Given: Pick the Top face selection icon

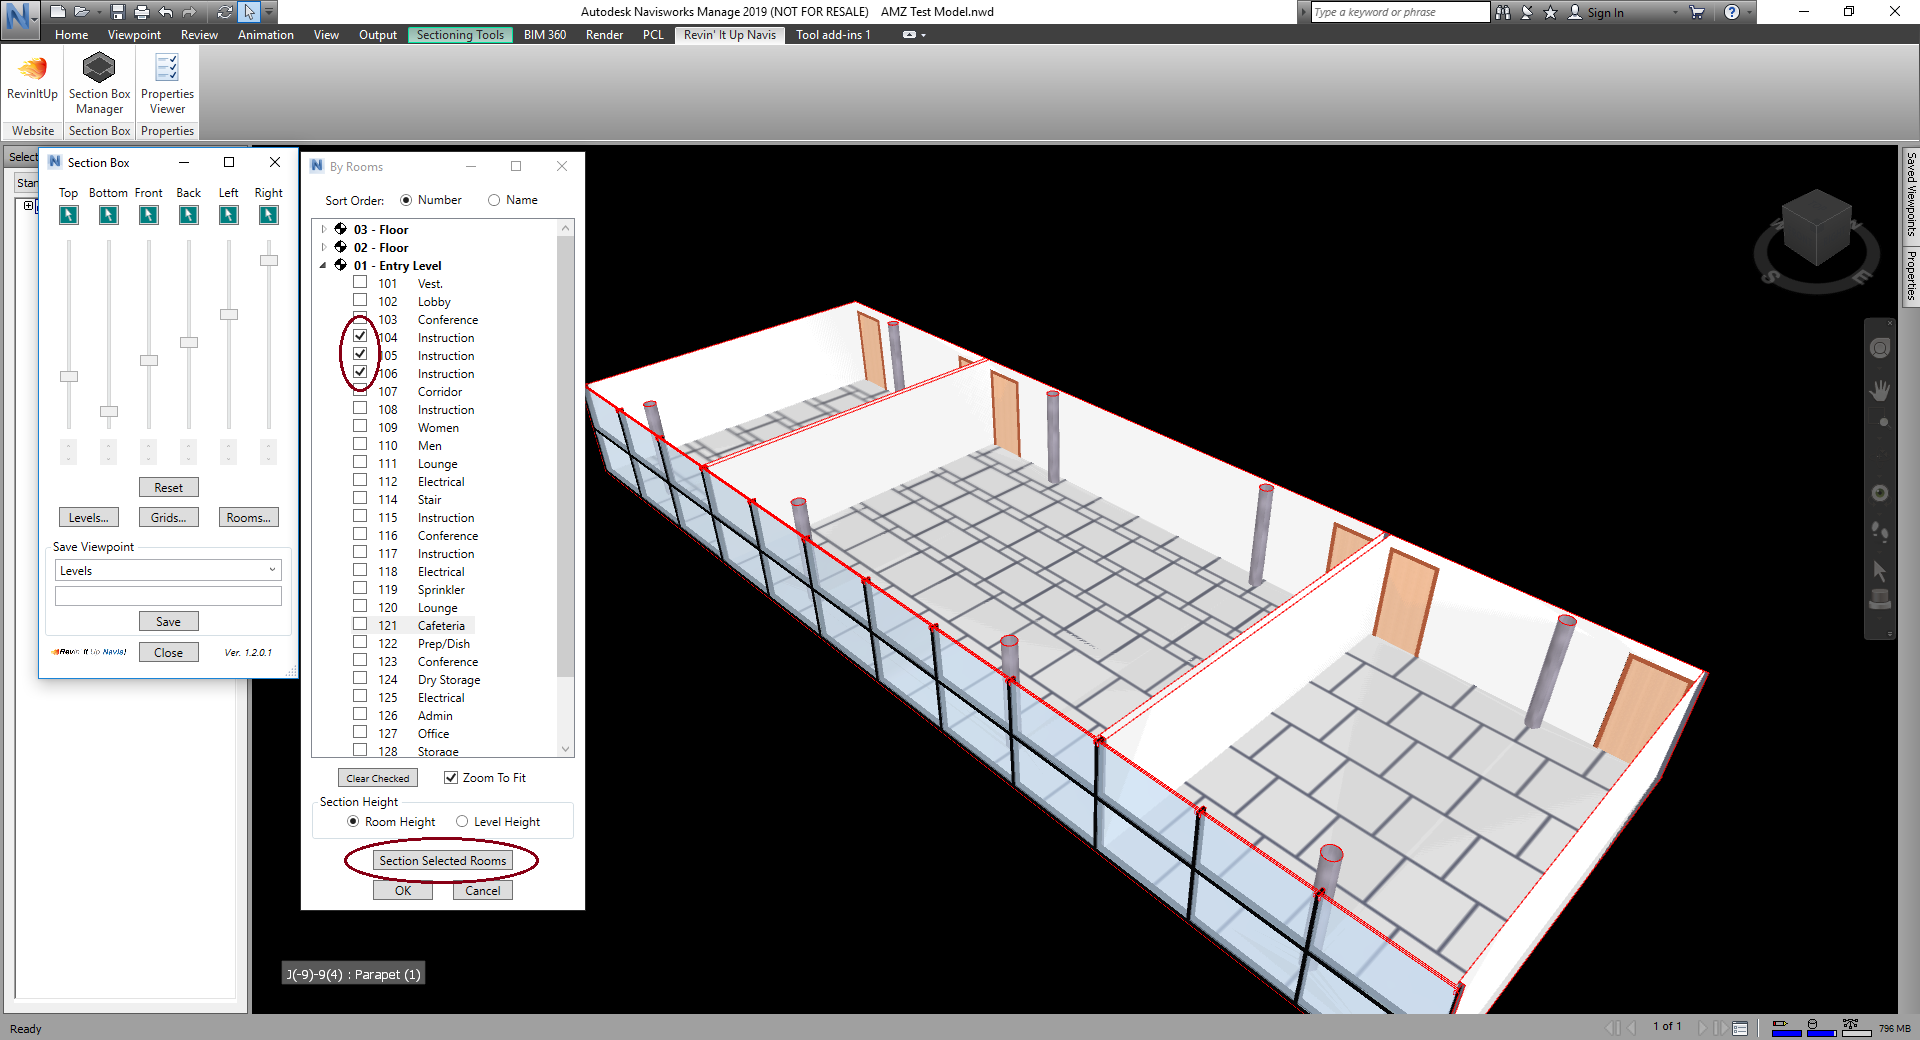Looking at the screenshot, I should coord(68,215).
